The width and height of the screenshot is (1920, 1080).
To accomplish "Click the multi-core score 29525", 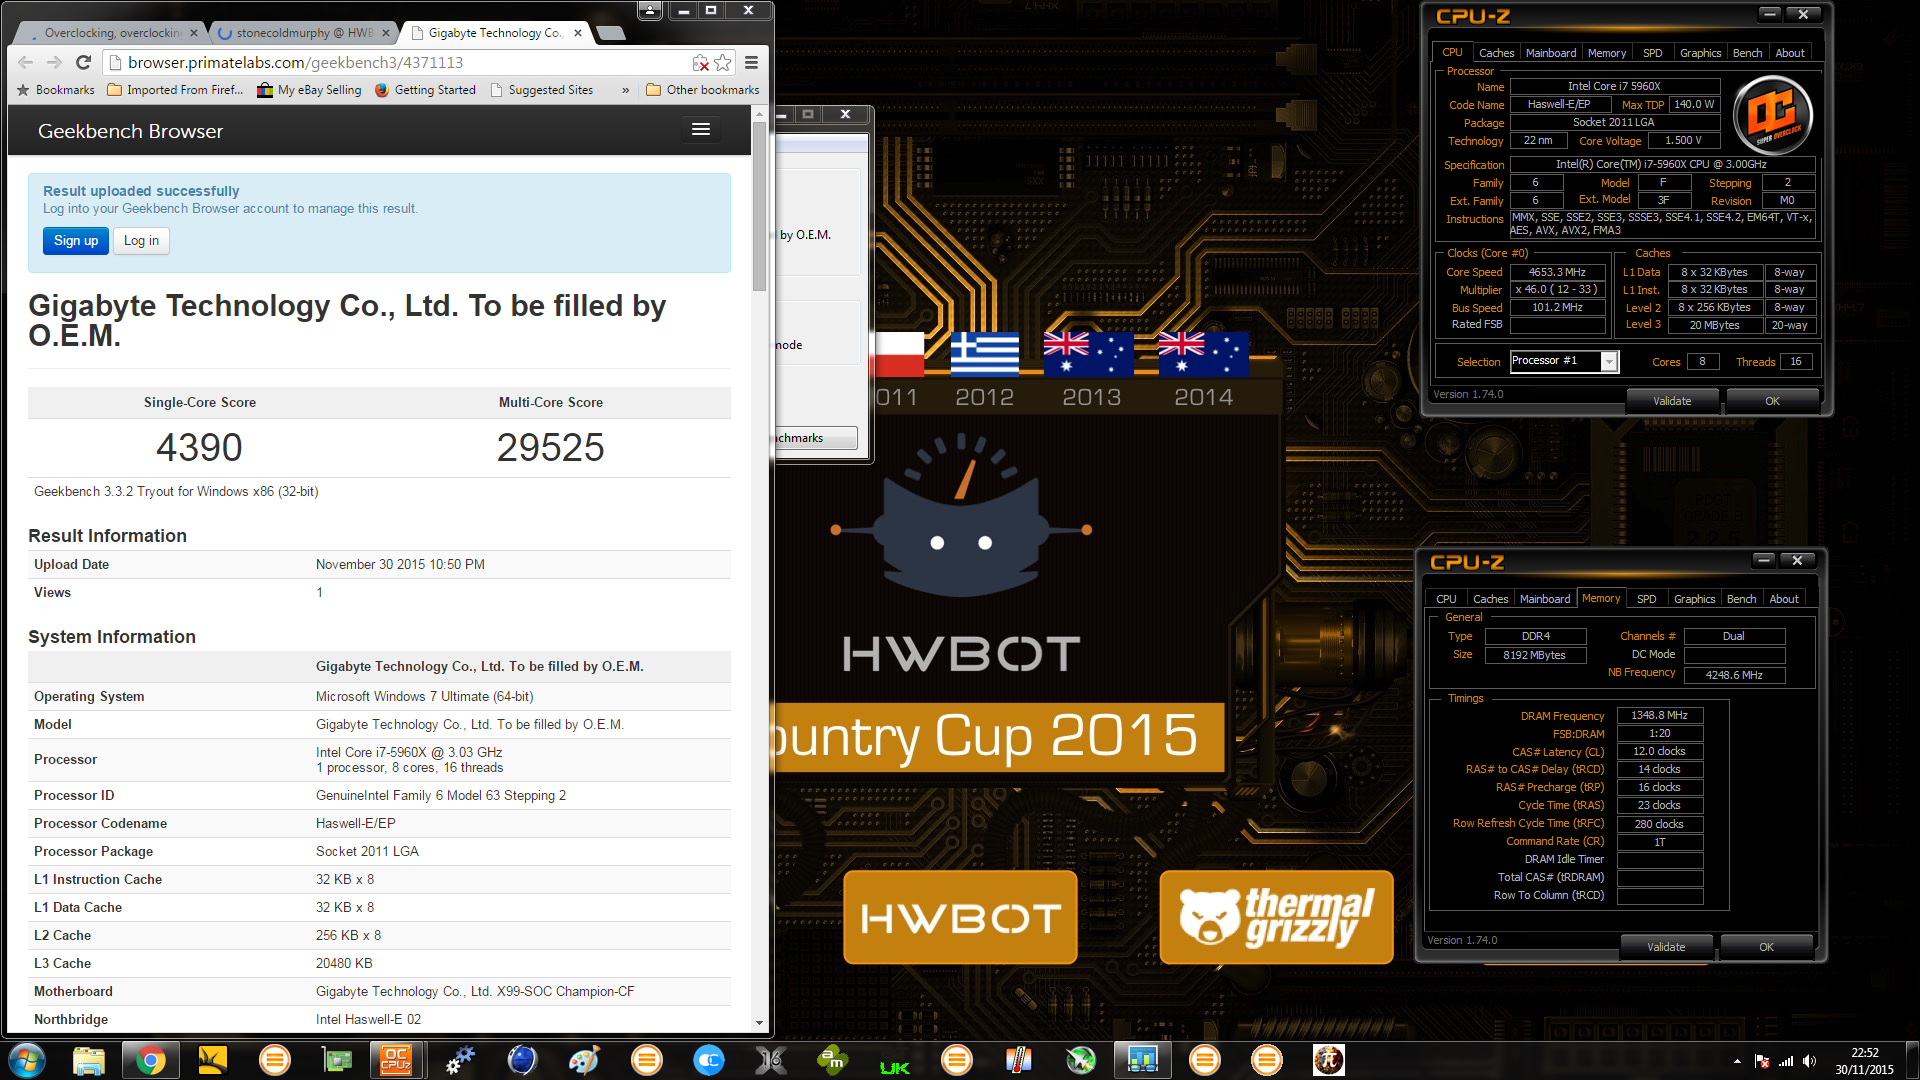I will click(x=550, y=447).
